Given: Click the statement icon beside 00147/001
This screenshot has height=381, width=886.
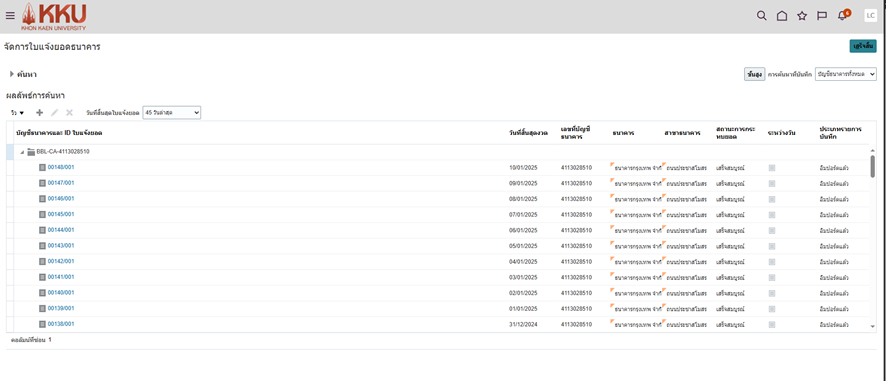Looking at the screenshot, I should [x=42, y=183].
